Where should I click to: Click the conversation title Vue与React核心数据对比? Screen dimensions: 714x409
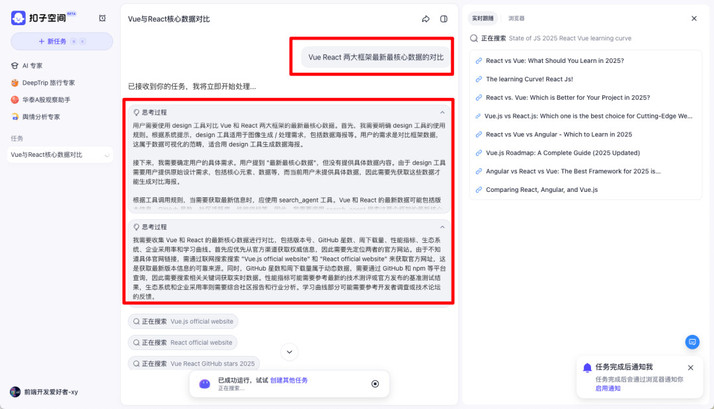(169, 19)
